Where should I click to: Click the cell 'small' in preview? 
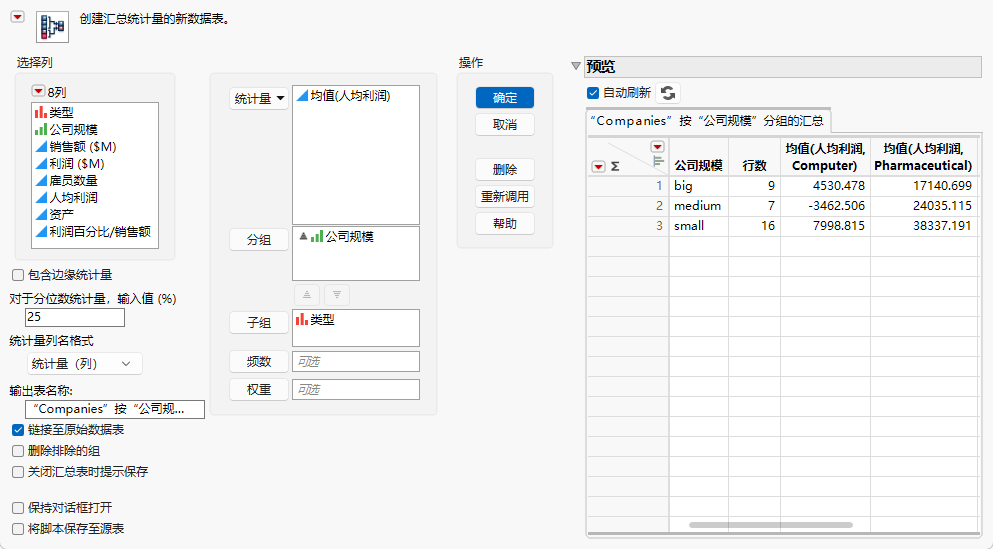699,226
